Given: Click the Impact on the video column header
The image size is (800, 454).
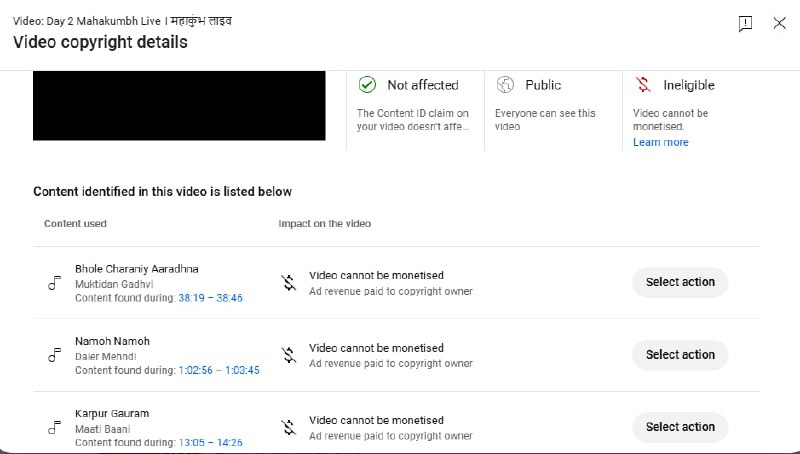Looking at the screenshot, I should tap(324, 223).
